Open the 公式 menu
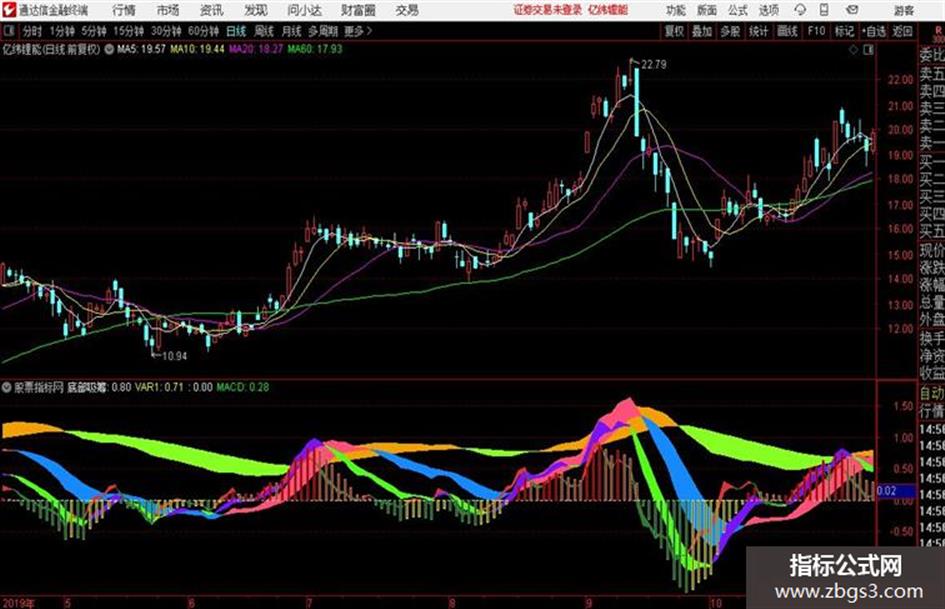This screenshot has width=945, height=609. [x=738, y=10]
